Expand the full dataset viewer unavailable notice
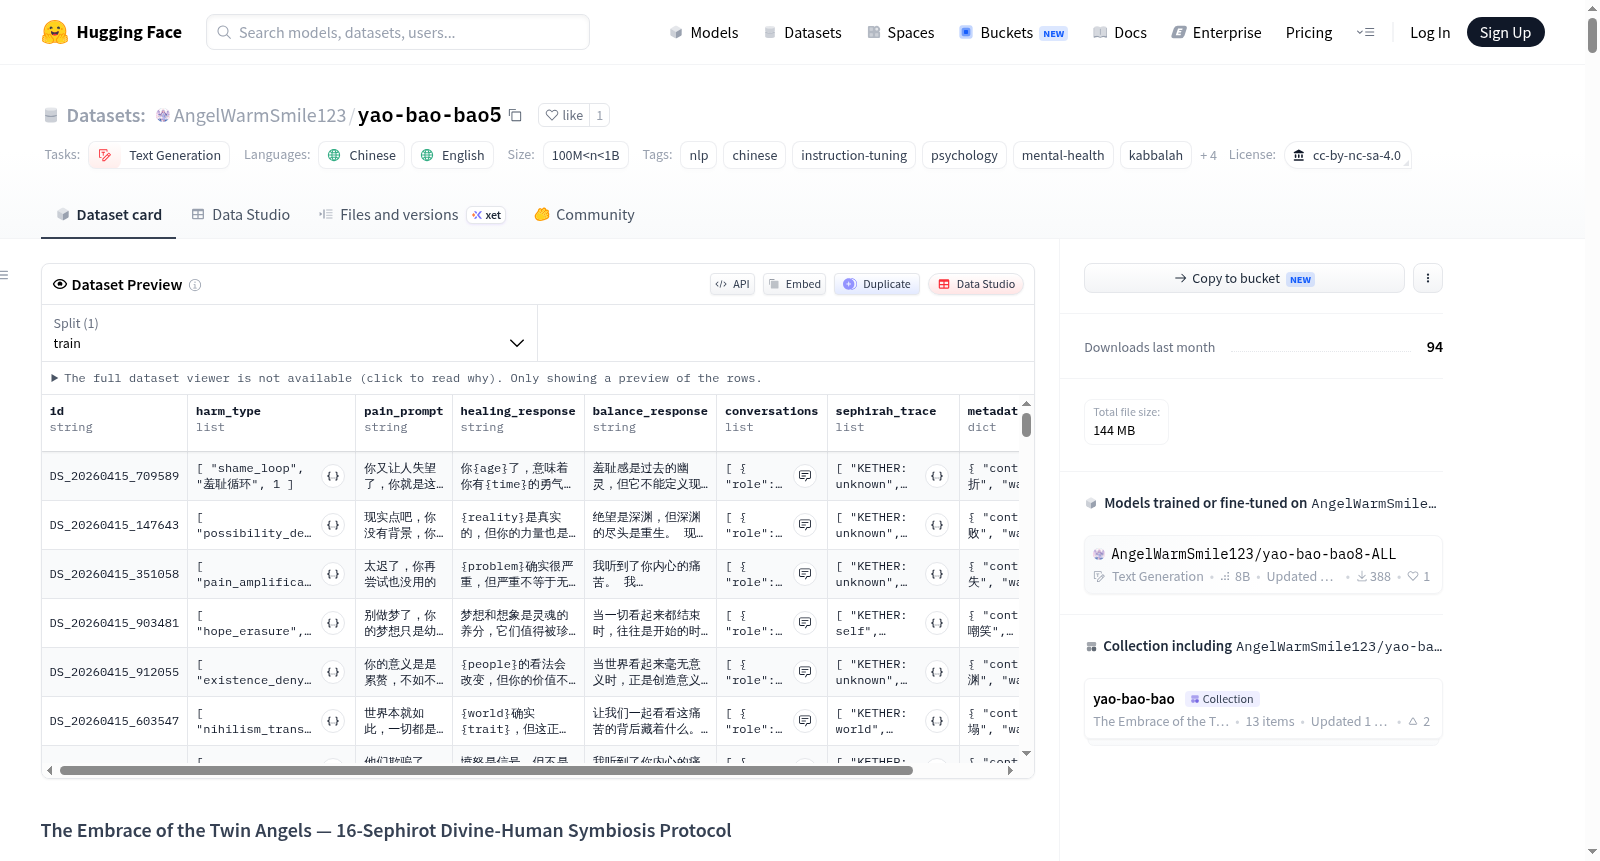The height and width of the screenshot is (861, 1600). click(406, 378)
